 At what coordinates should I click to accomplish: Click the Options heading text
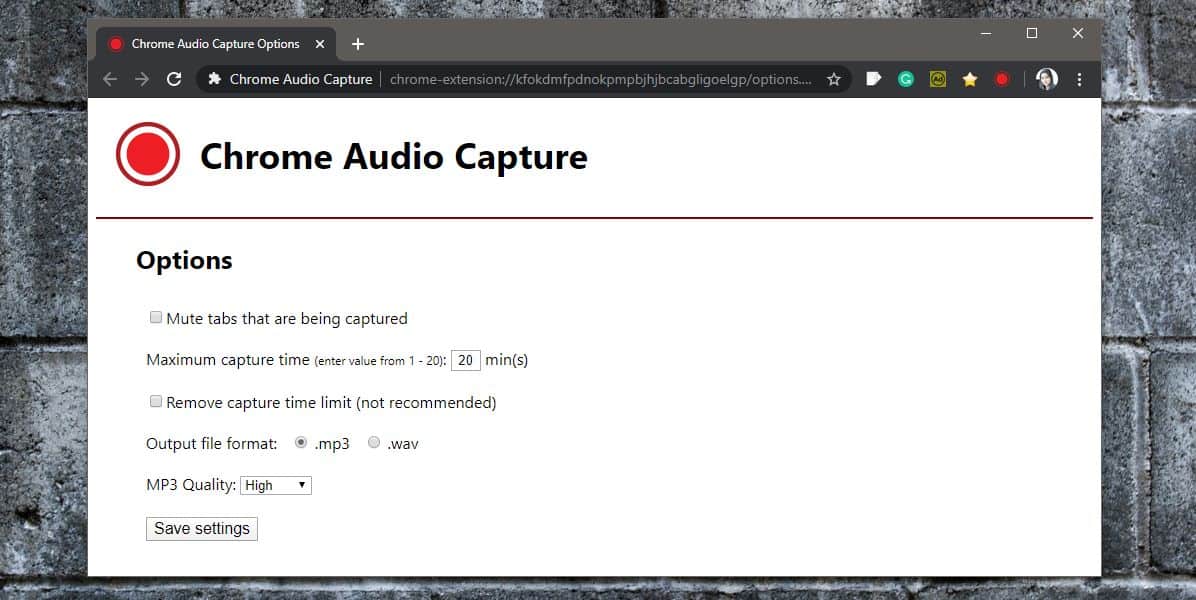pos(184,261)
